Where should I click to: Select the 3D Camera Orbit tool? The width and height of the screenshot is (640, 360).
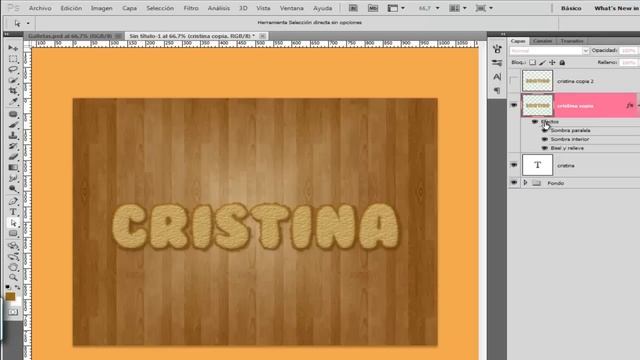pos(13,257)
